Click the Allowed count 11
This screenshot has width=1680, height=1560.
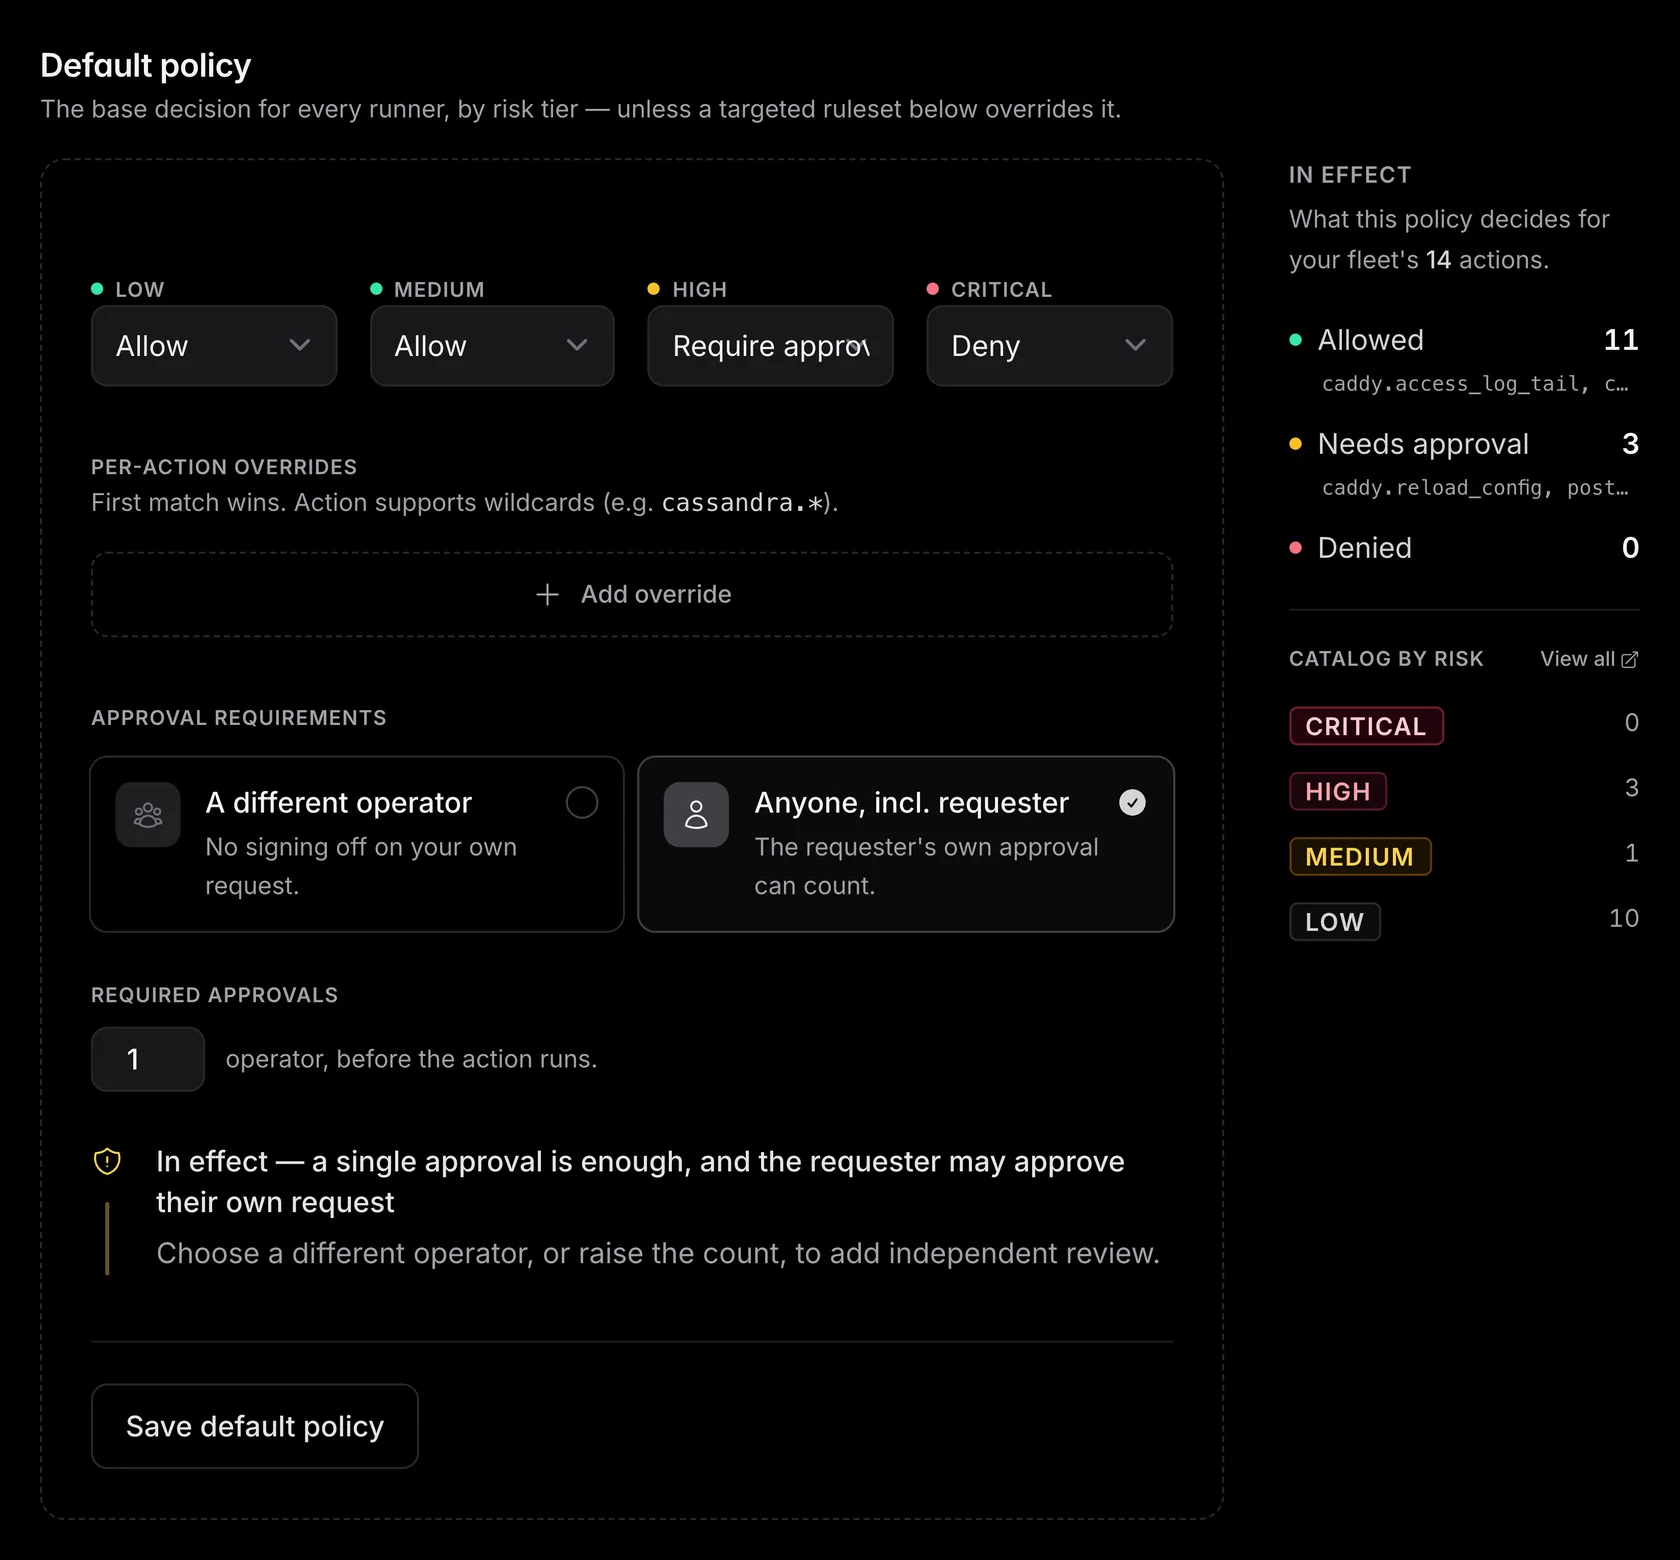1621,340
